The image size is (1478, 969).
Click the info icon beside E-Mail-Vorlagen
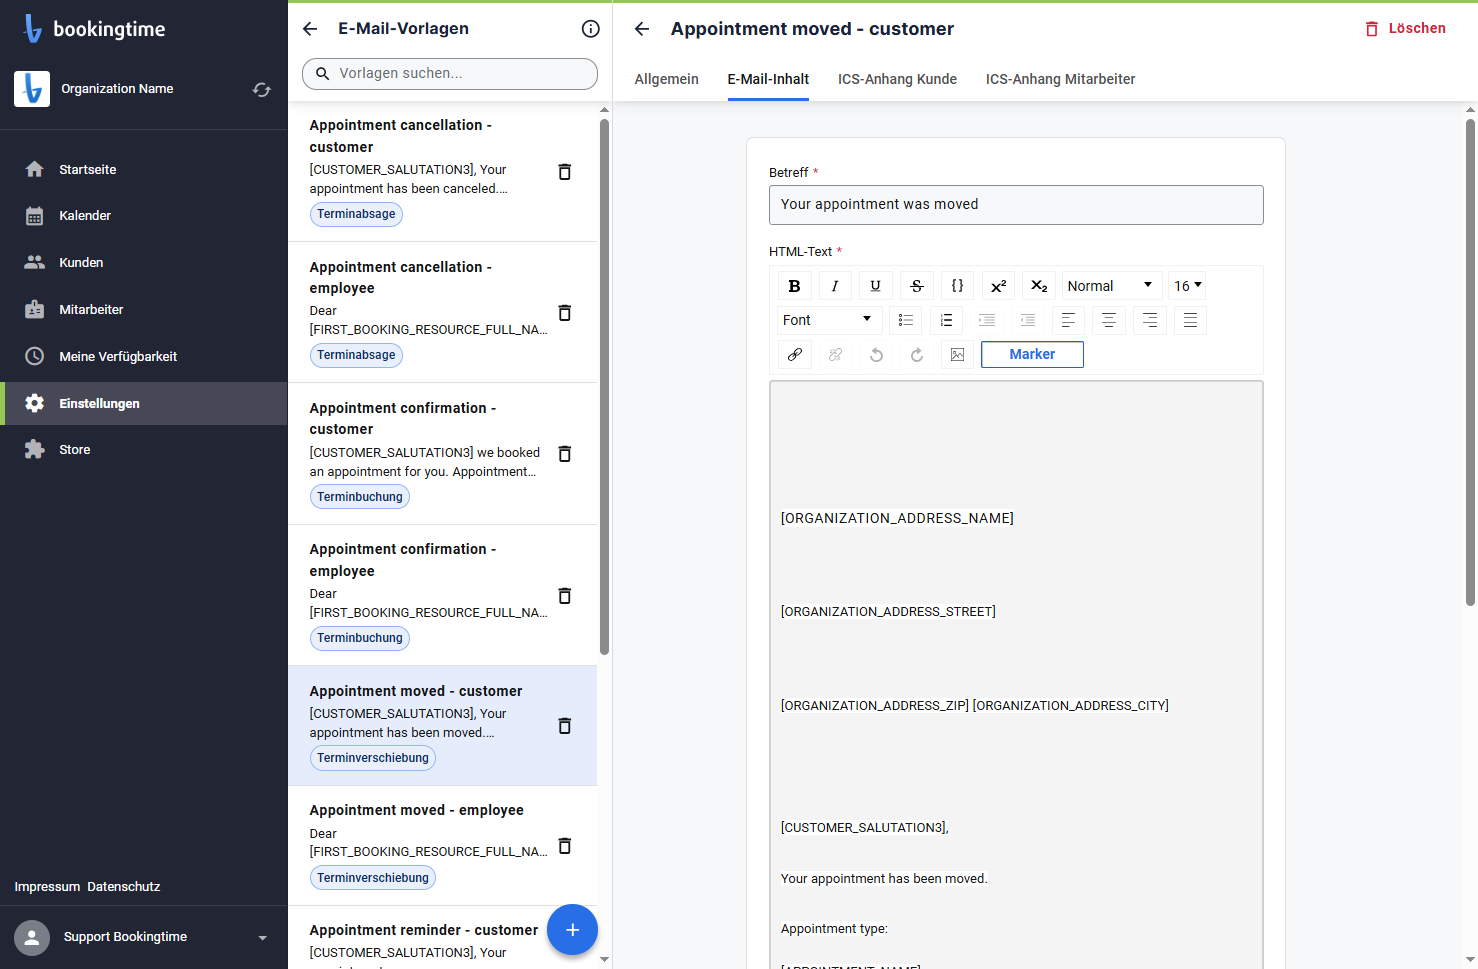pos(591,29)
